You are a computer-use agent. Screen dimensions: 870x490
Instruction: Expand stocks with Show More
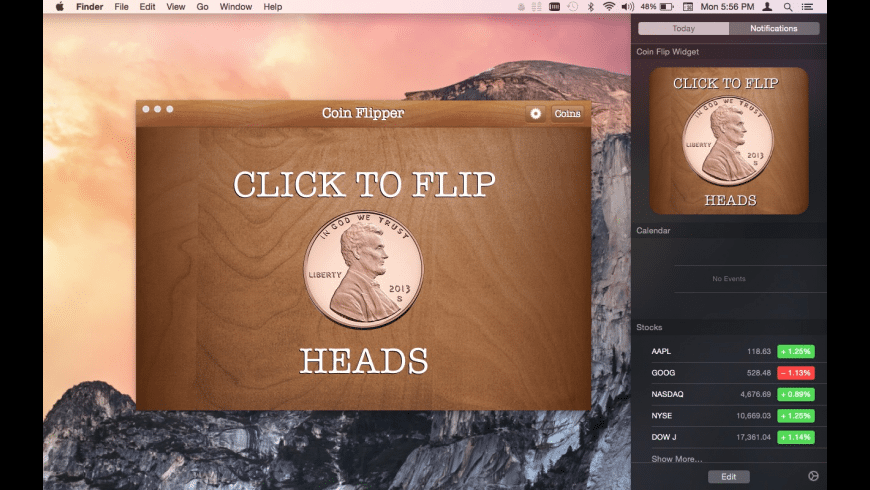pos(676,459)
